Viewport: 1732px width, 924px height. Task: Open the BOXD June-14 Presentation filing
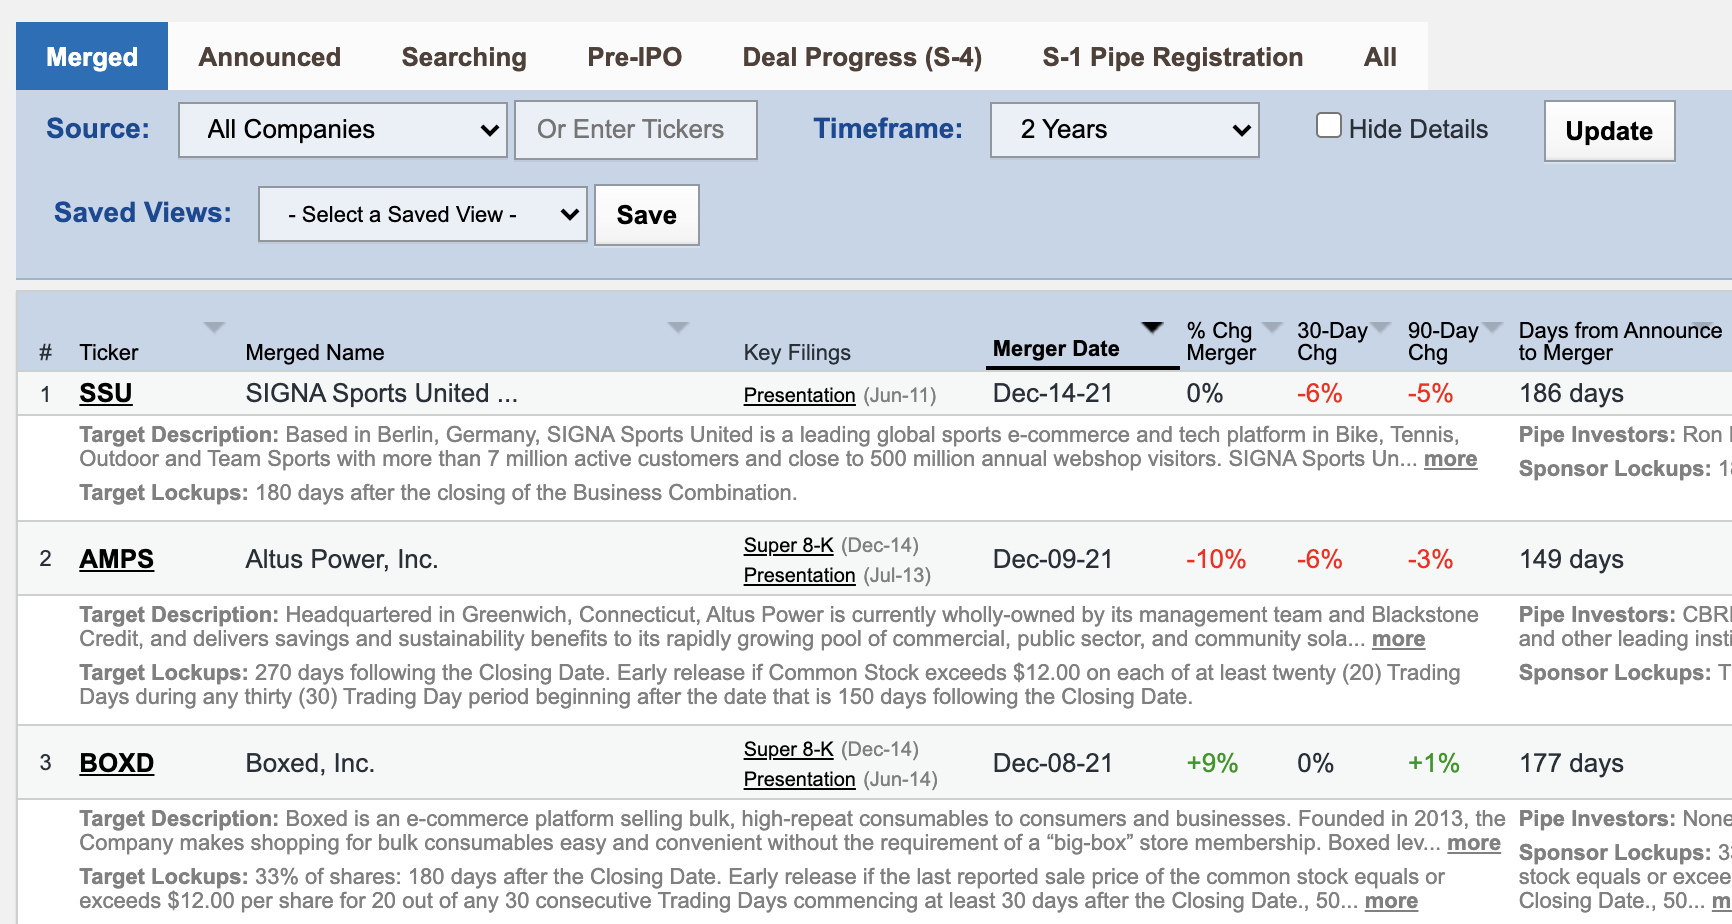click(798, 779)
